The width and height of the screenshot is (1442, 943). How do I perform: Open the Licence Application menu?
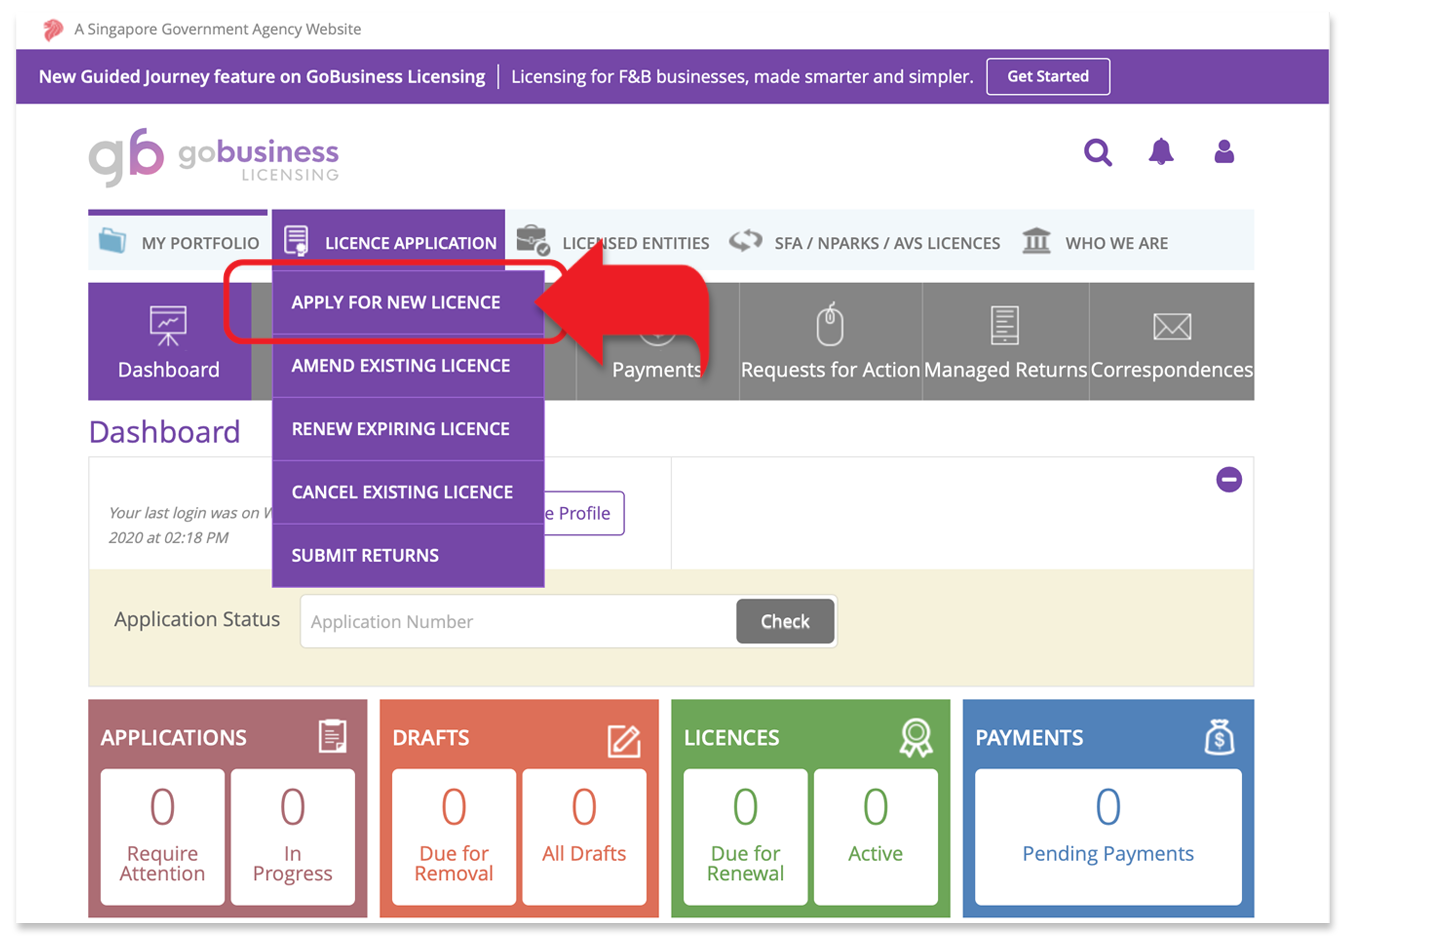388,241
